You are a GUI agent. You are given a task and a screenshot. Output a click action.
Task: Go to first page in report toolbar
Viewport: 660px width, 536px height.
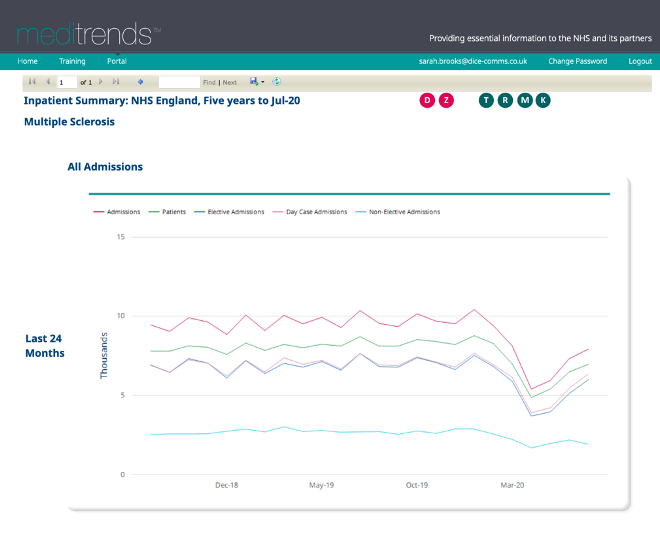click(32, 82)
